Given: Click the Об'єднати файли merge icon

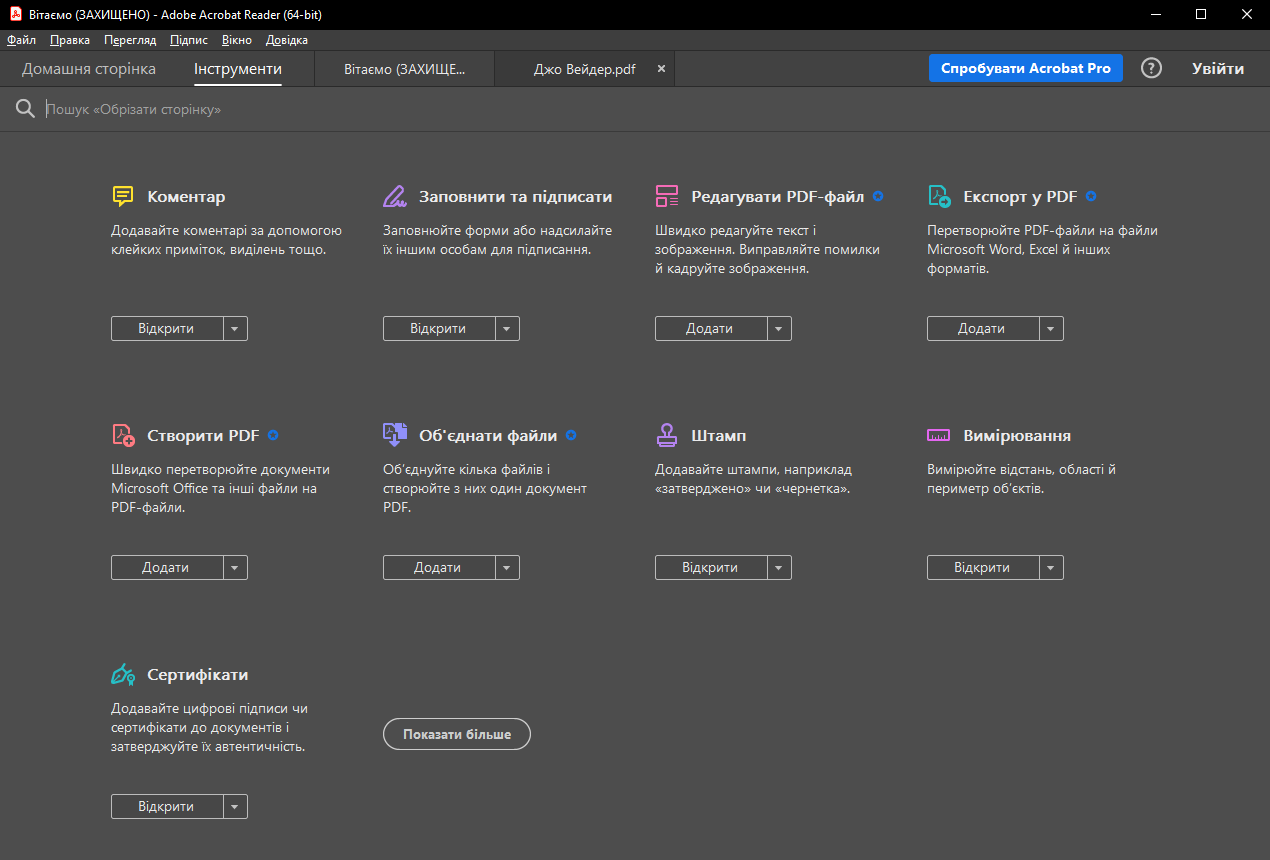Looking at the screenshot, I should pyautogui.click(x=394, y=435).
